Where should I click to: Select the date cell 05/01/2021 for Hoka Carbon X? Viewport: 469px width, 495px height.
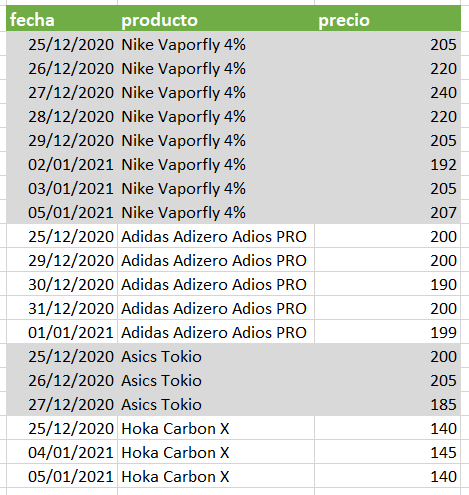pyautogui.click(x=62, y=477)
